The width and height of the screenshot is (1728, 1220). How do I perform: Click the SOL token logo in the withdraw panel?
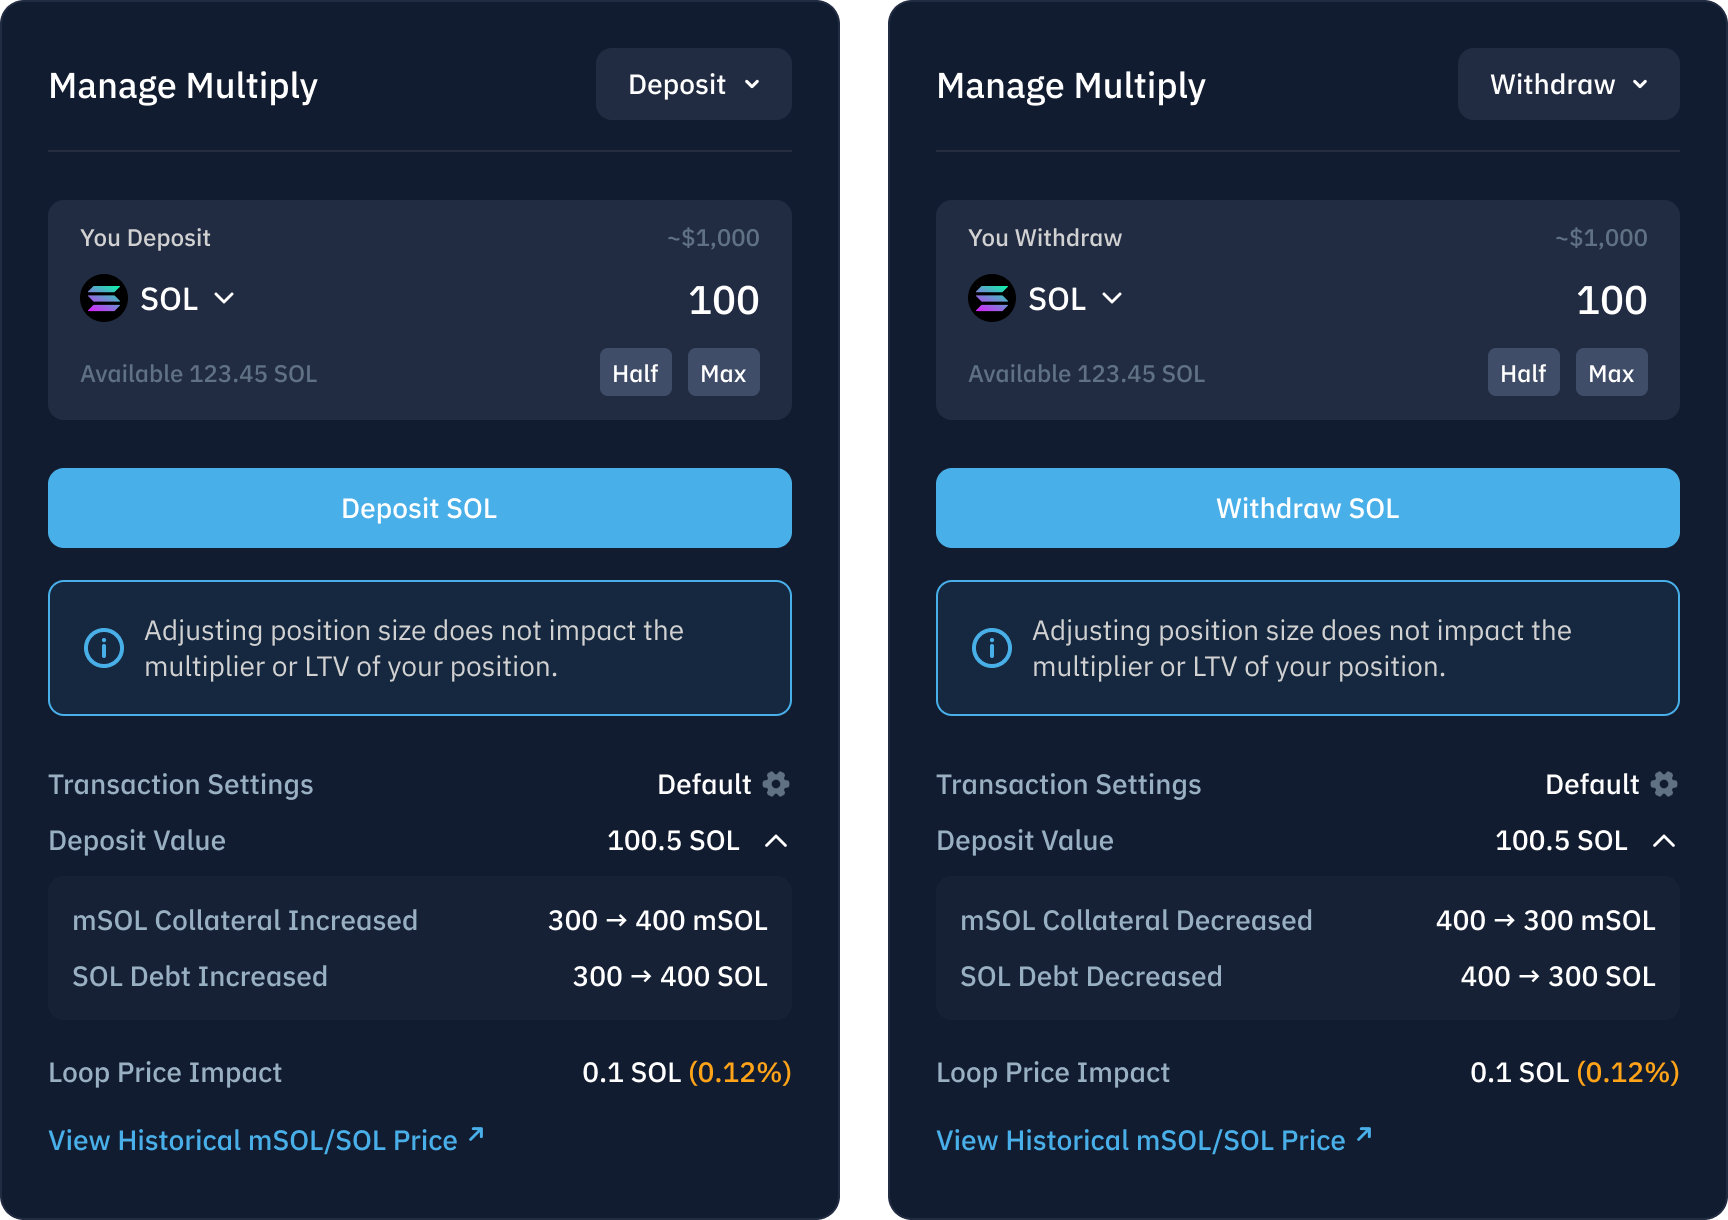coord(992,298)
